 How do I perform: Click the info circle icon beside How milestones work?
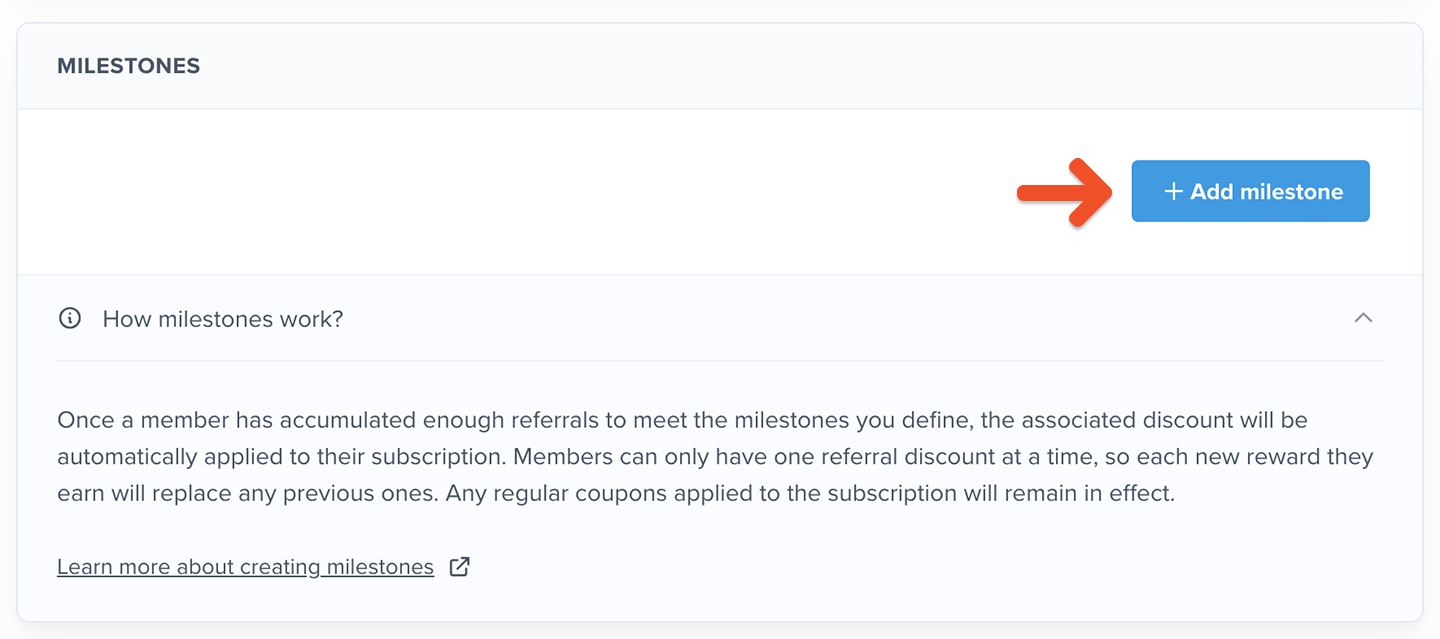tap(70, 319)
